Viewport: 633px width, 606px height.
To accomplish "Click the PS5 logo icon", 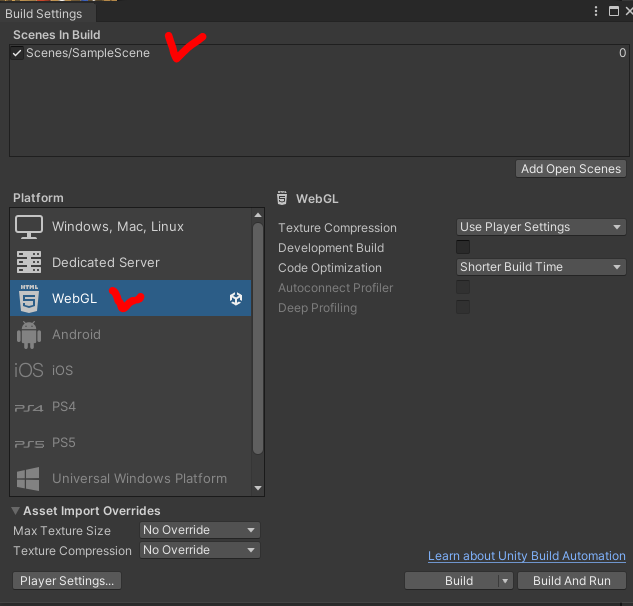I will [29, 444].
